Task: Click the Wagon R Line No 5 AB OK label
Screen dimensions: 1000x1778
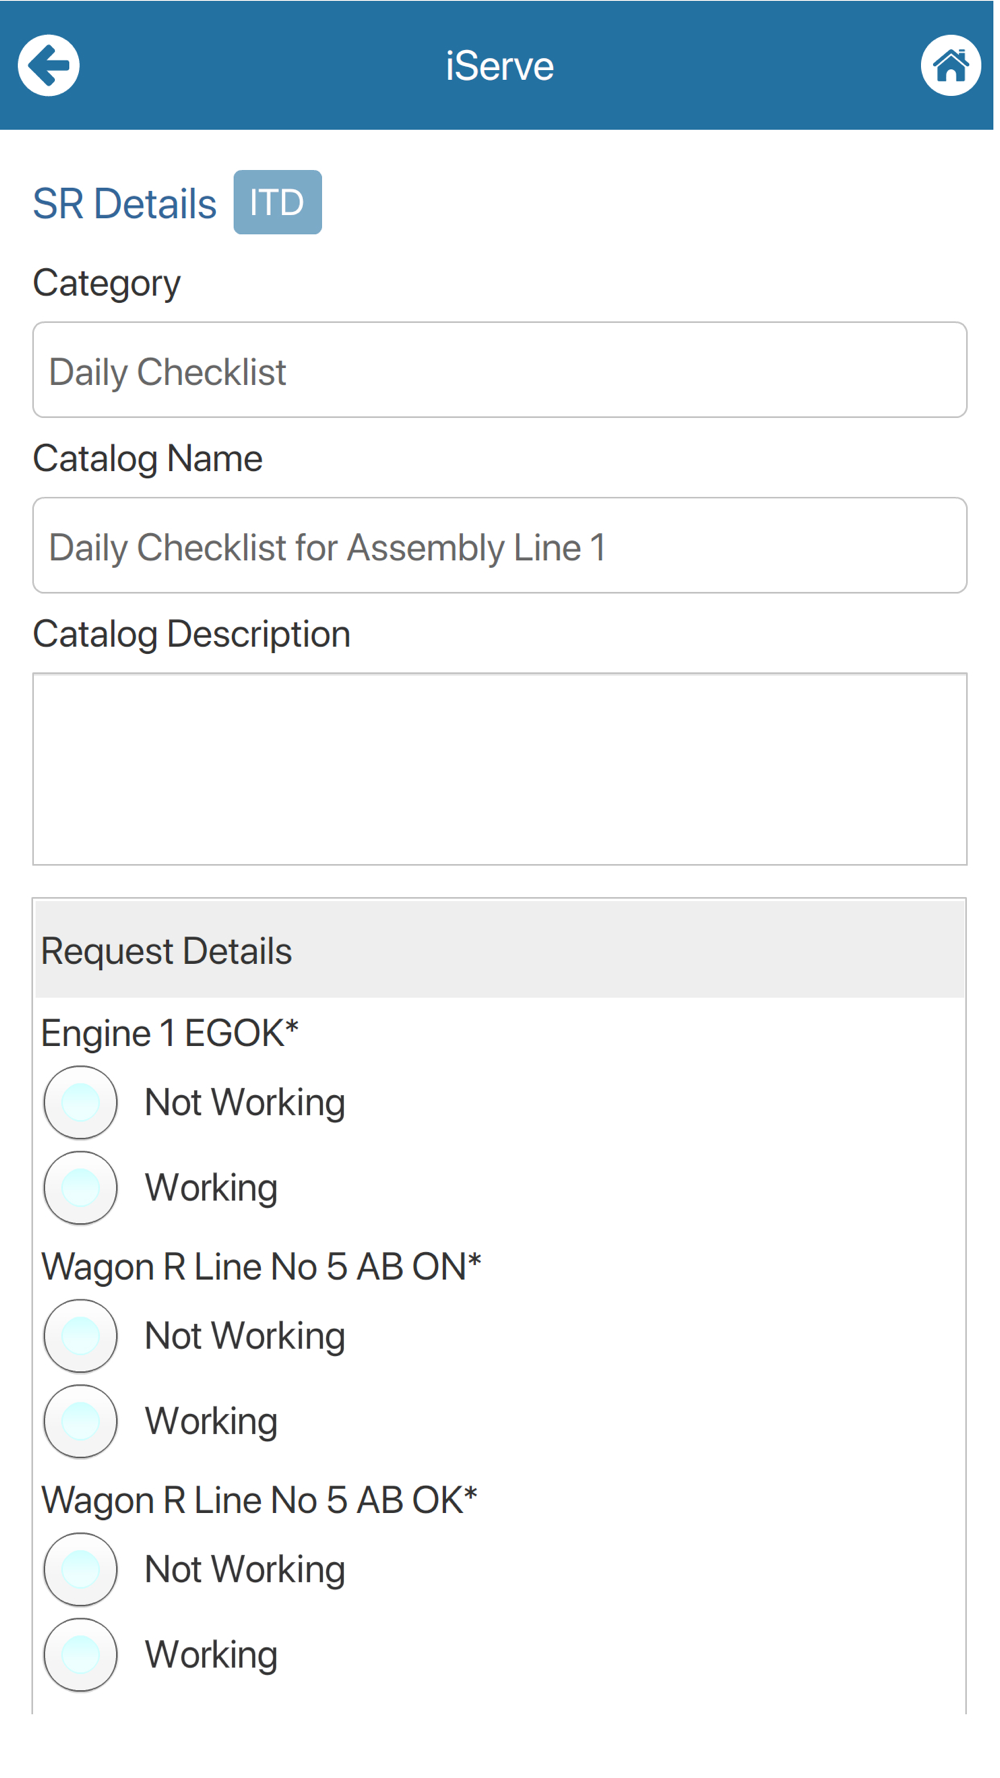Action: [259, 1500]
